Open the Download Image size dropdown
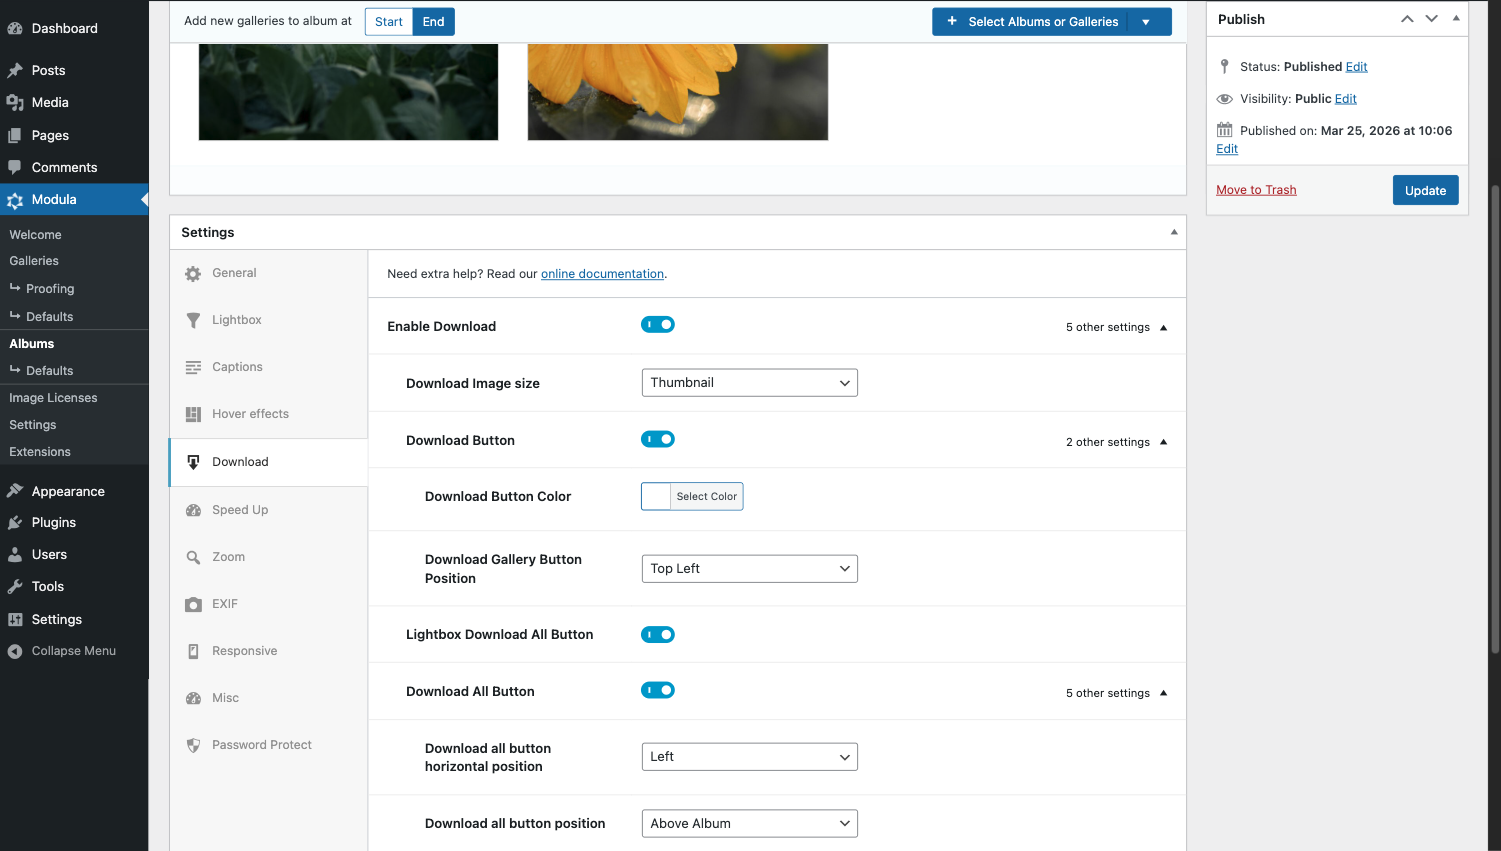This screenshot has height=851, width=1501. coord(749,383)
